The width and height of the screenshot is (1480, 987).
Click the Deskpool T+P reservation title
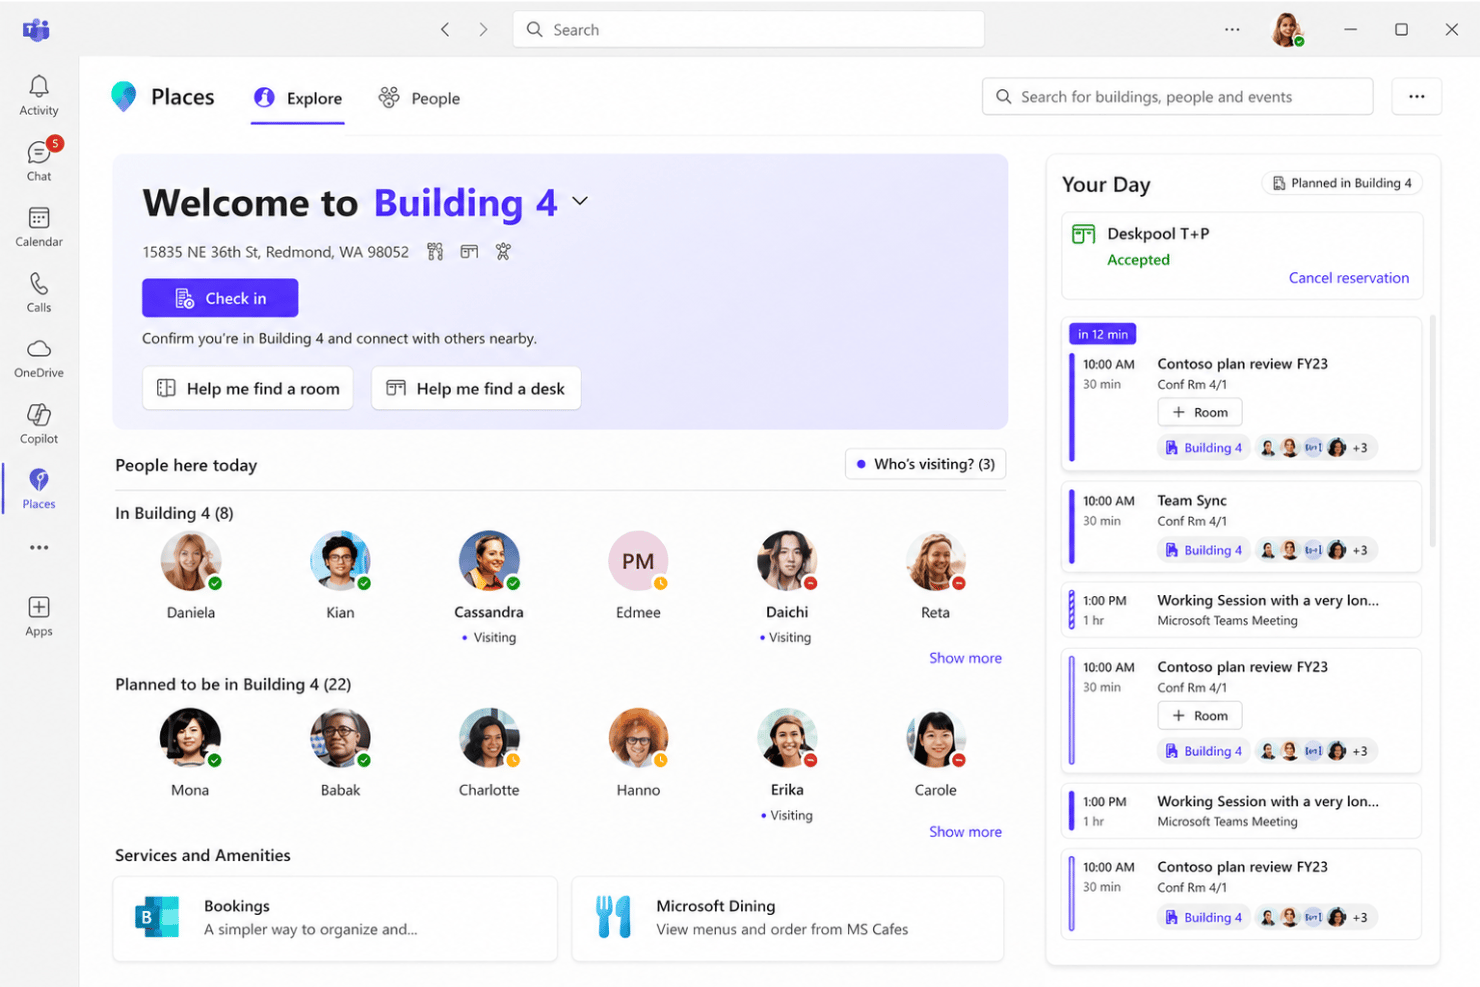point(1158,234)
